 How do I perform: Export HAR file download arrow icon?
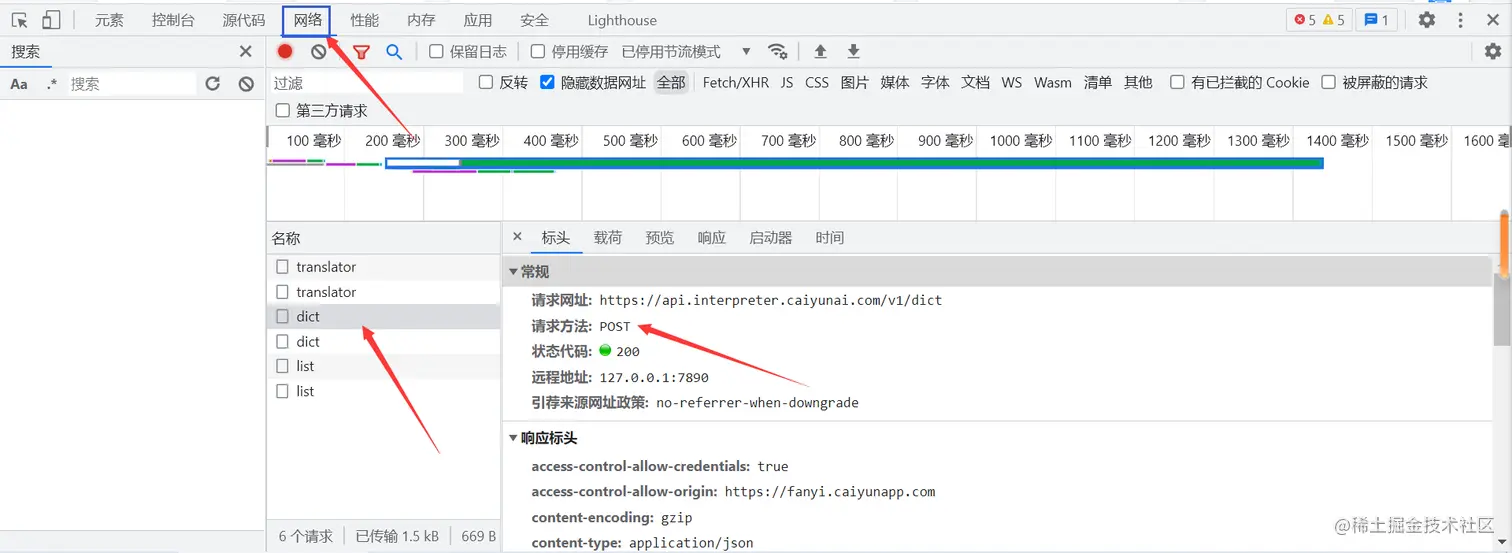(x=853, y=52)
